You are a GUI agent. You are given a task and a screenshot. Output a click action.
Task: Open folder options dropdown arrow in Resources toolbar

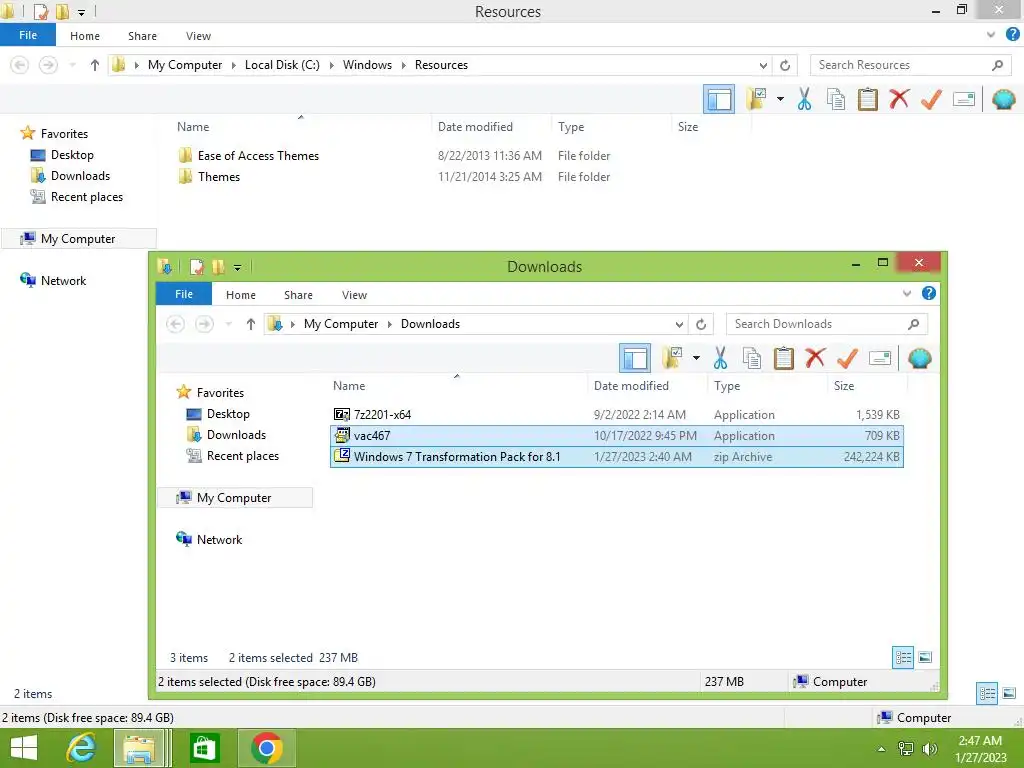[780, 99]
